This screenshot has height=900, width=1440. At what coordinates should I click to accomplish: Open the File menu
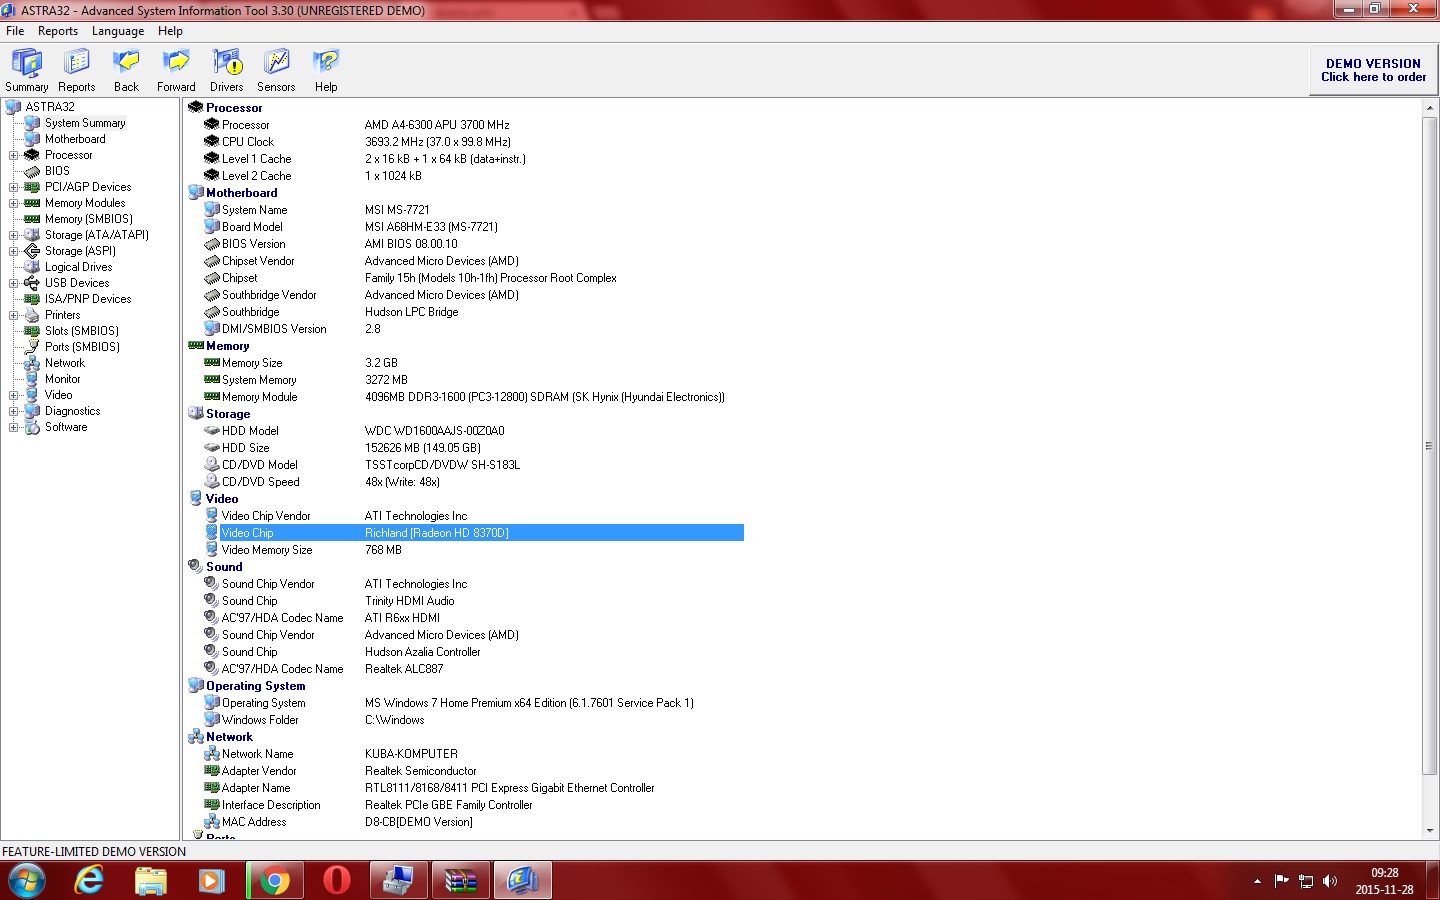[x=15, y=31]
